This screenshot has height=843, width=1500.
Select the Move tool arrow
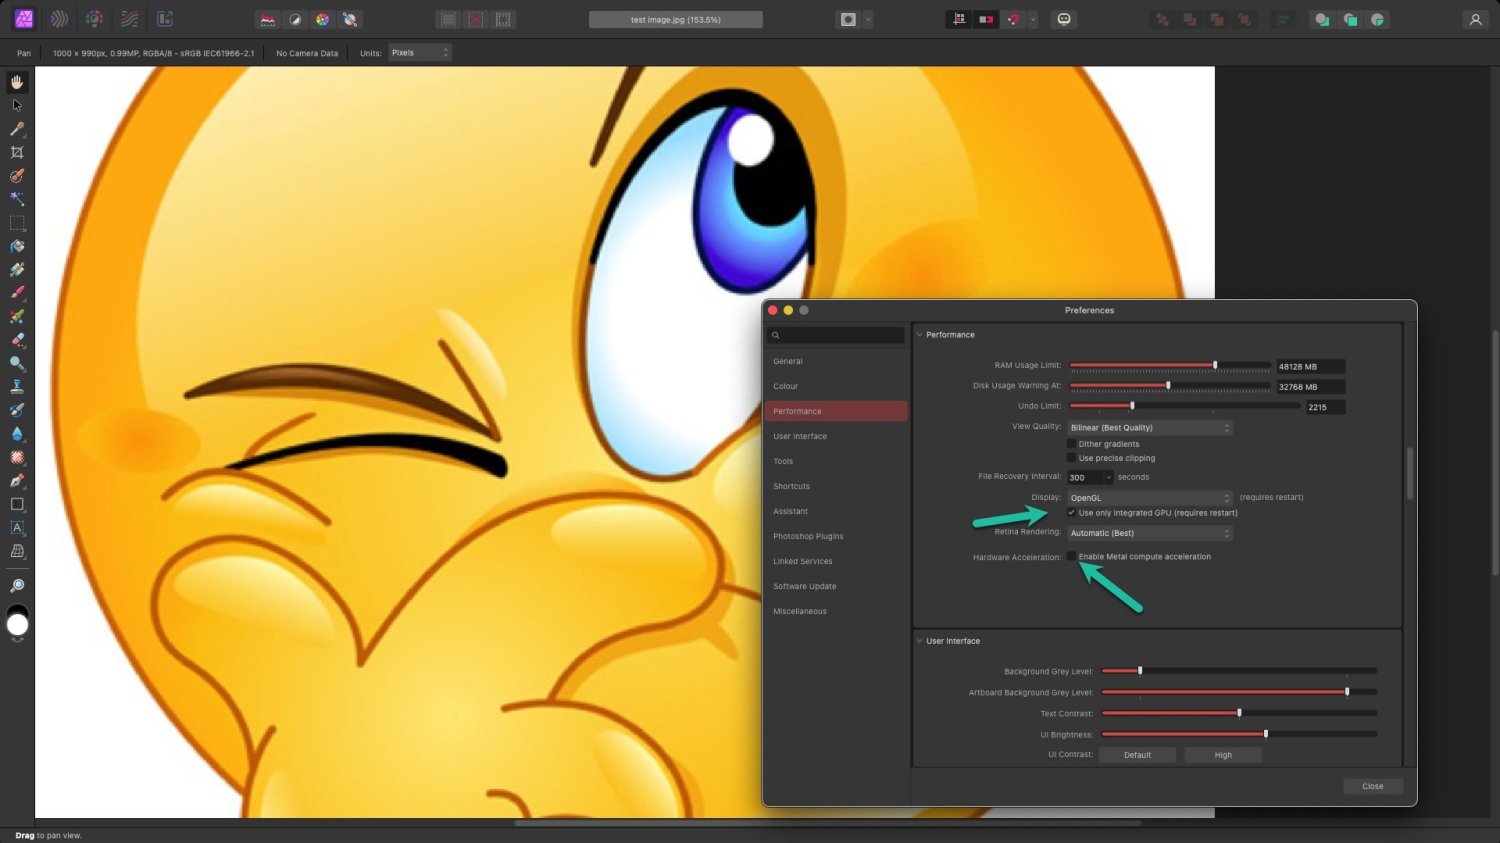pos(17,105)
